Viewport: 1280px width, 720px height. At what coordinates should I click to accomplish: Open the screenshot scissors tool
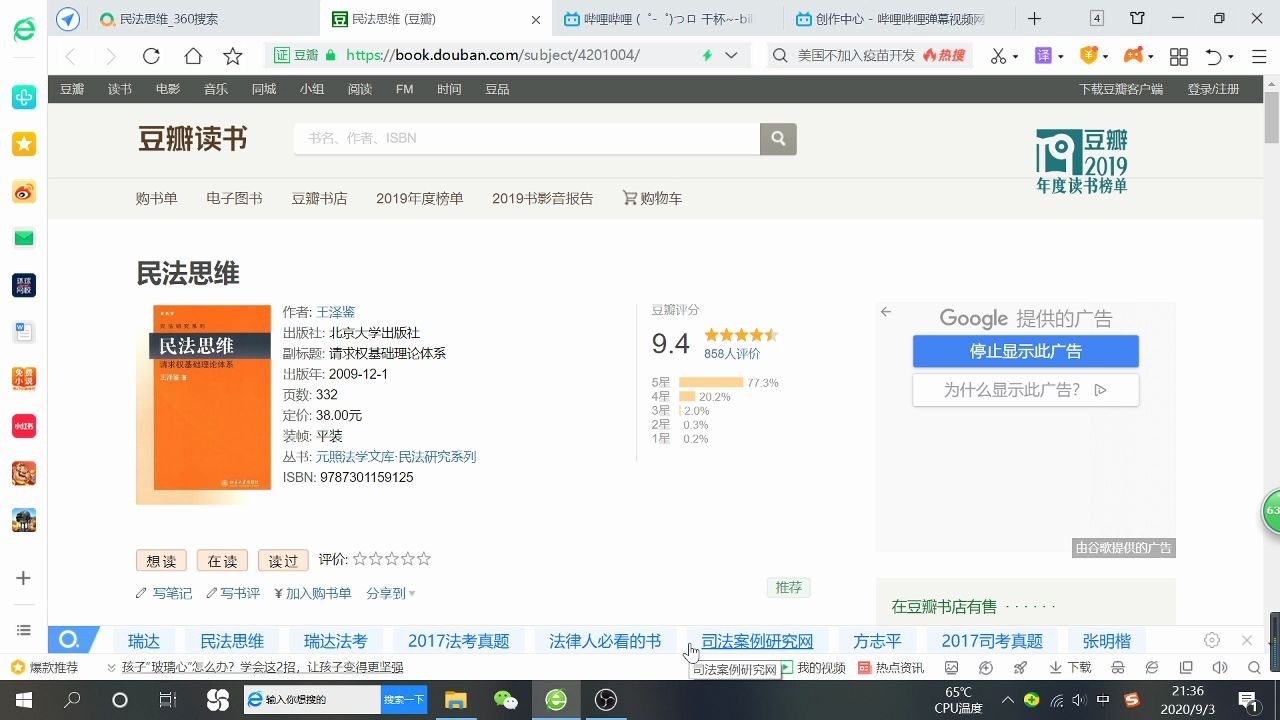[997, 56]
